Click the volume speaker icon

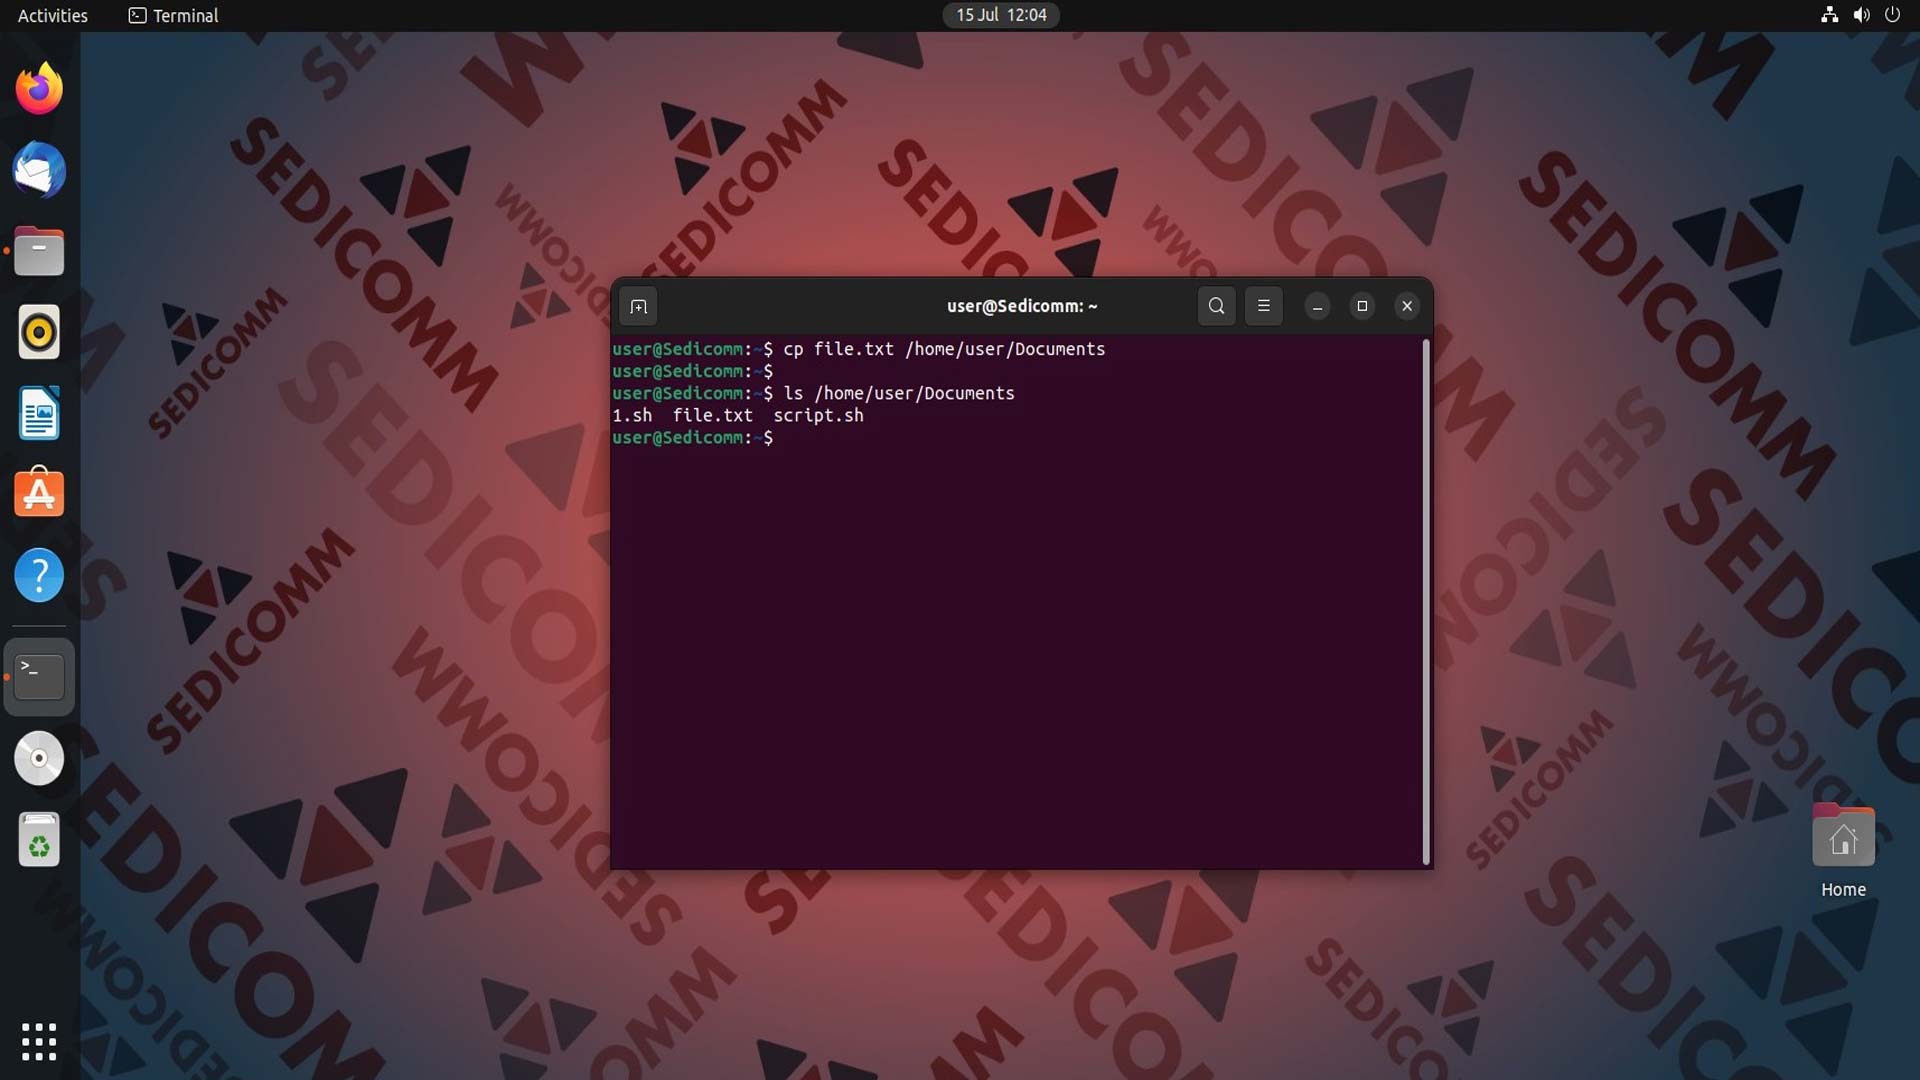click(x=1861, y=15)
